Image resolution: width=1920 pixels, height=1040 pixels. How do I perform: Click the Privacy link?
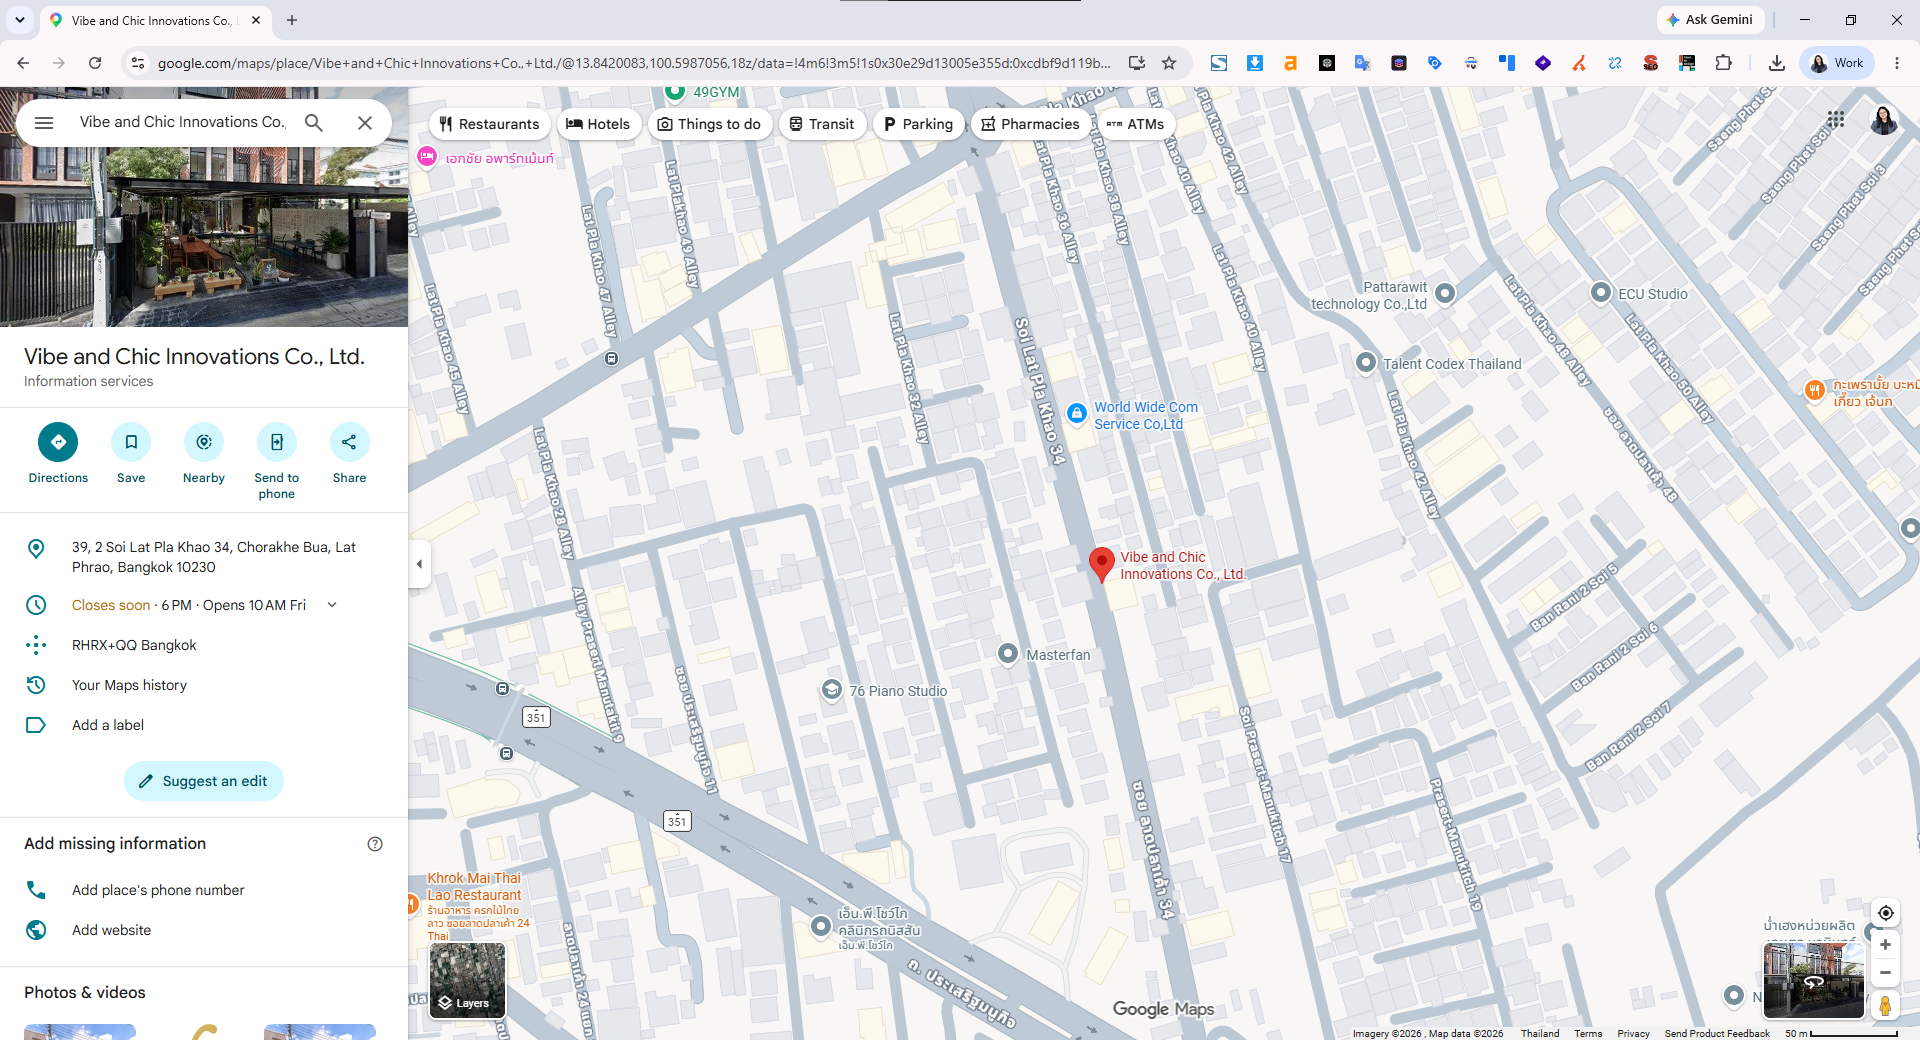(1633, 1033)
